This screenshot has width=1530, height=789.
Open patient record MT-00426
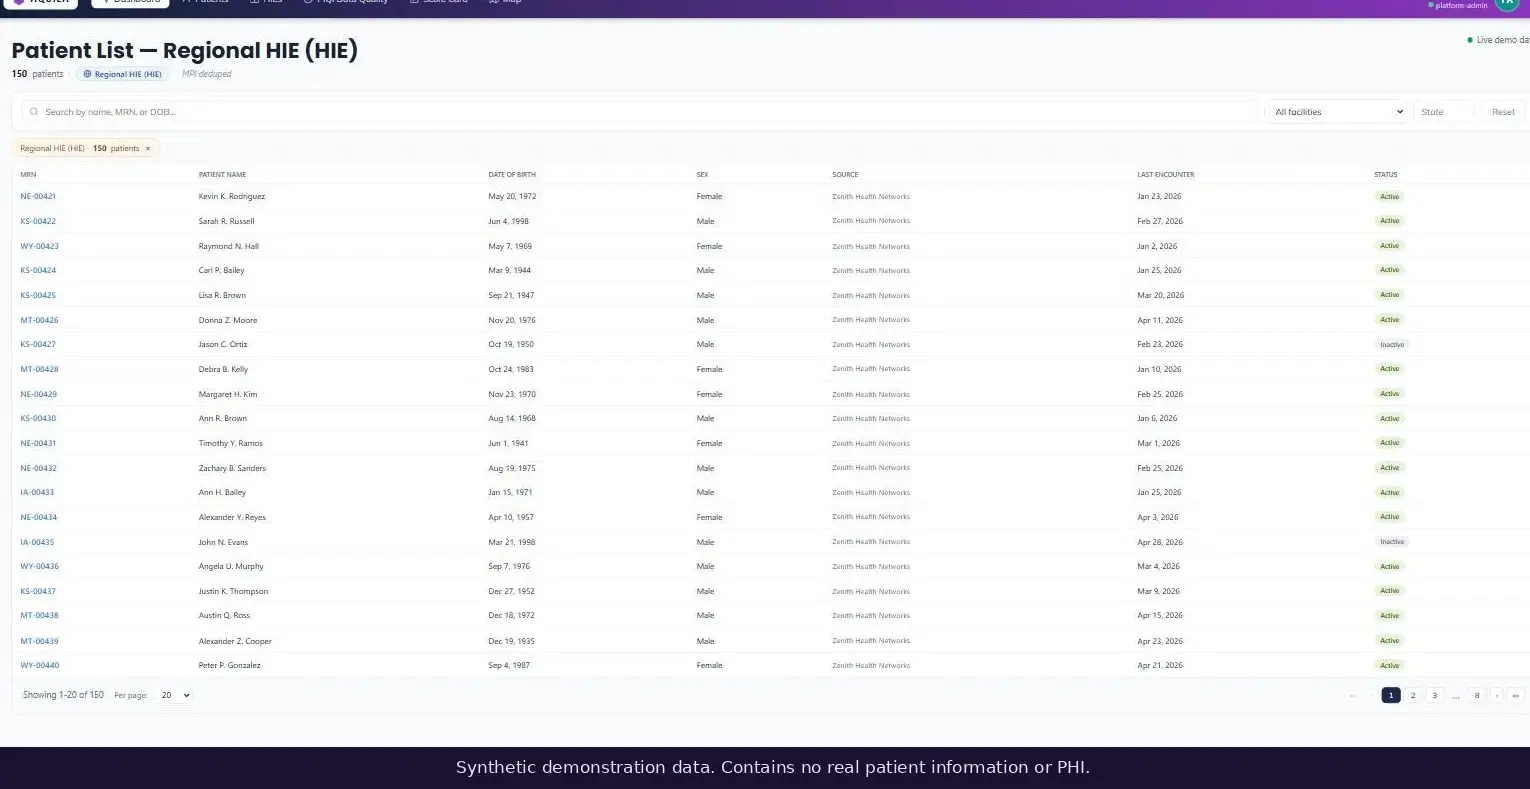[x=39, y=320]
